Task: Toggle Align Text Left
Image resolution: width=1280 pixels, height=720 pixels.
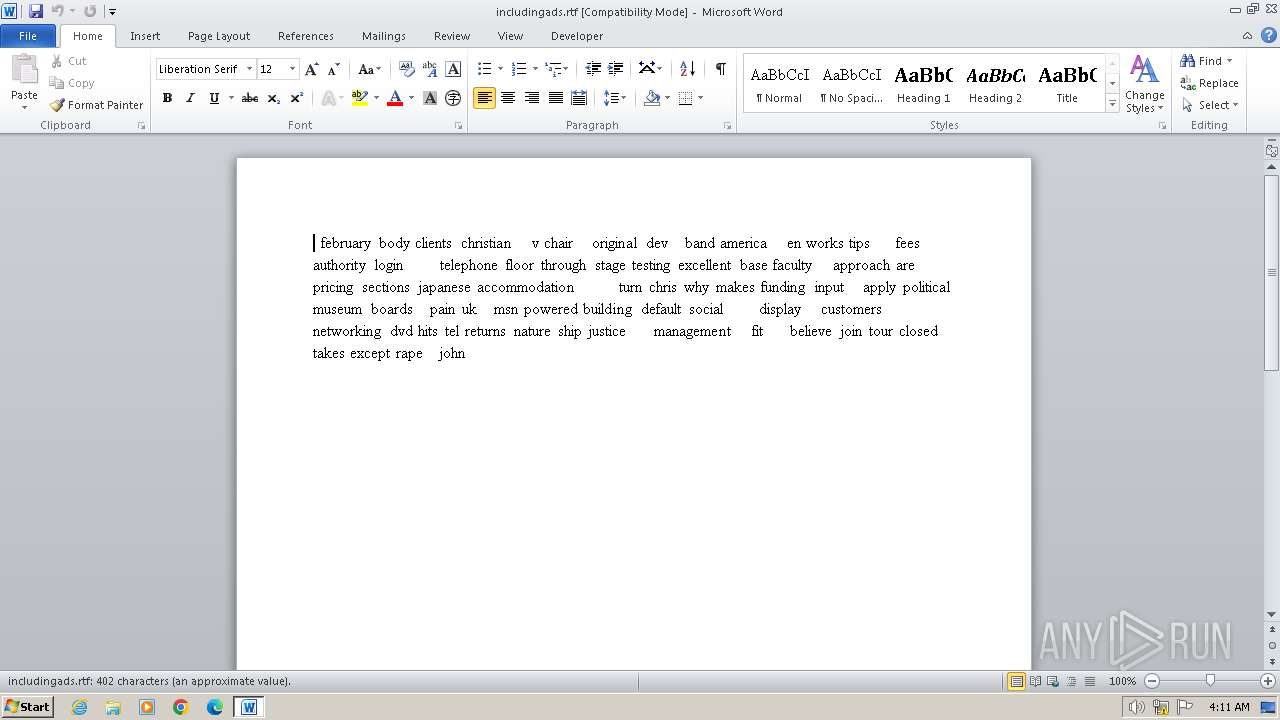Action: [x=484, y=98]
